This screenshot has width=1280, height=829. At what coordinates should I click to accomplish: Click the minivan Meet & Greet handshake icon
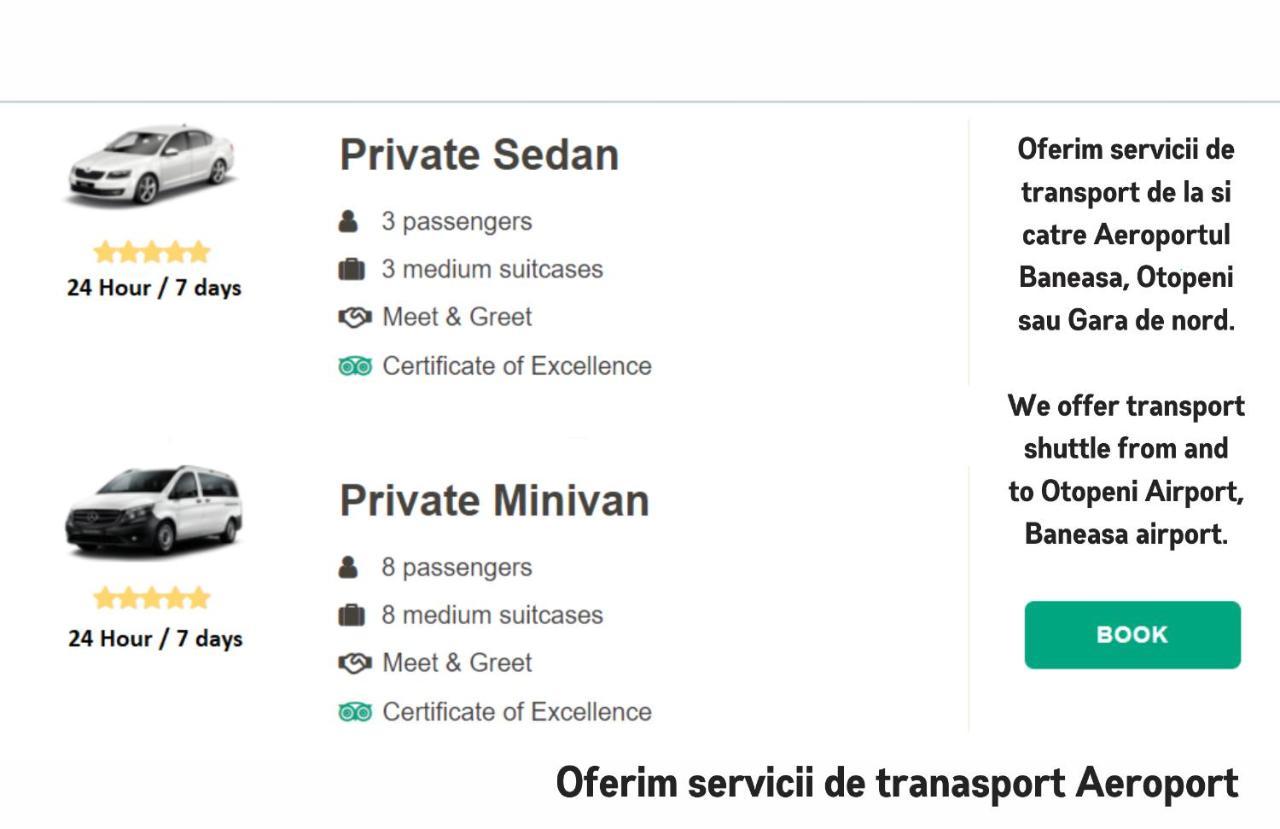(354, 663)
